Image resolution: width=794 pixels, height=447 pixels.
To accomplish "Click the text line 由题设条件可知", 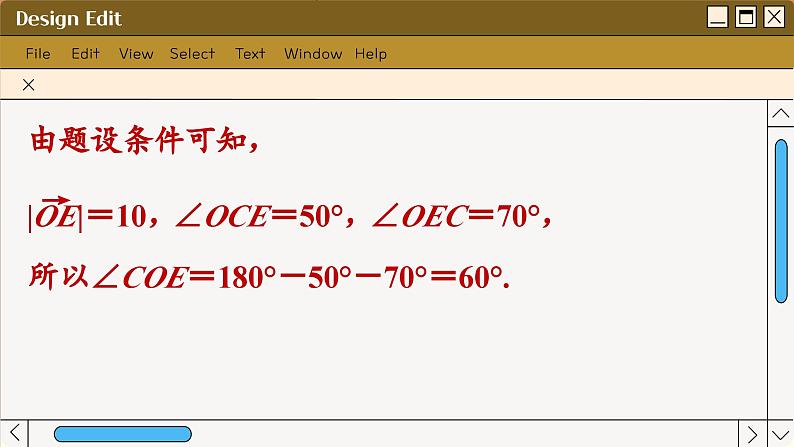I will (146, 143).
